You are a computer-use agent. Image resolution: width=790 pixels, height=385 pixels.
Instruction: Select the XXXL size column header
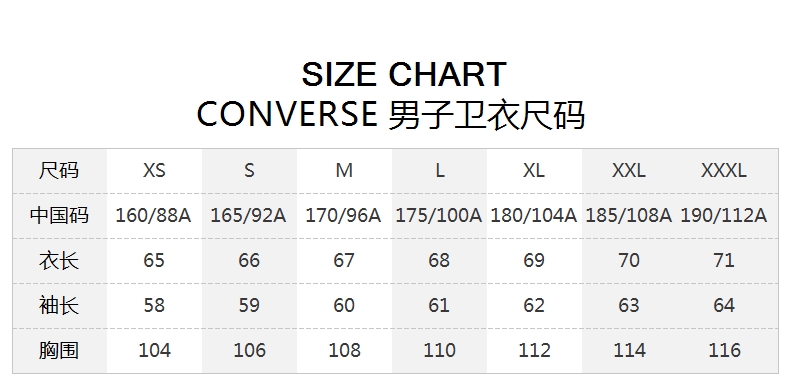click(x=723, y=170)
